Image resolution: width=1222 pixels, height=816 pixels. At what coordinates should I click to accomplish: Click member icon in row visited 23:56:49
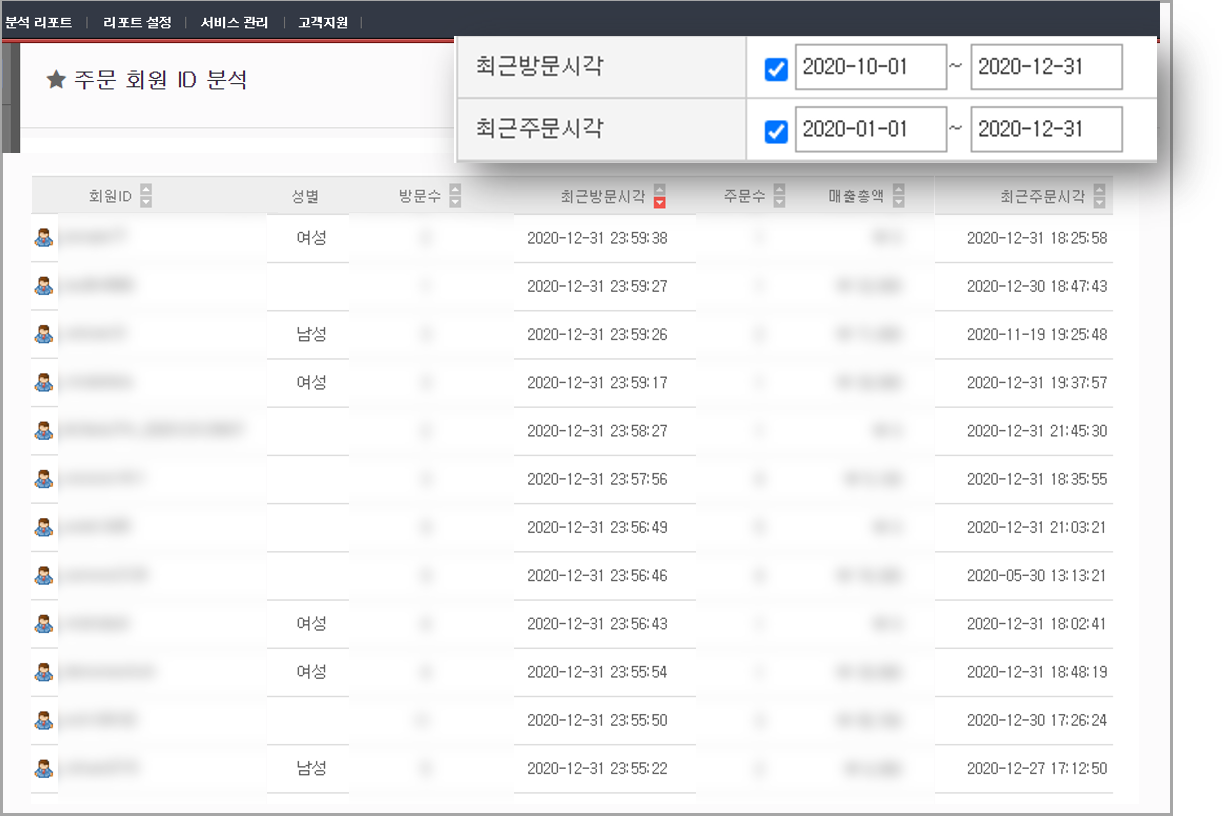[x=44, y=527]
